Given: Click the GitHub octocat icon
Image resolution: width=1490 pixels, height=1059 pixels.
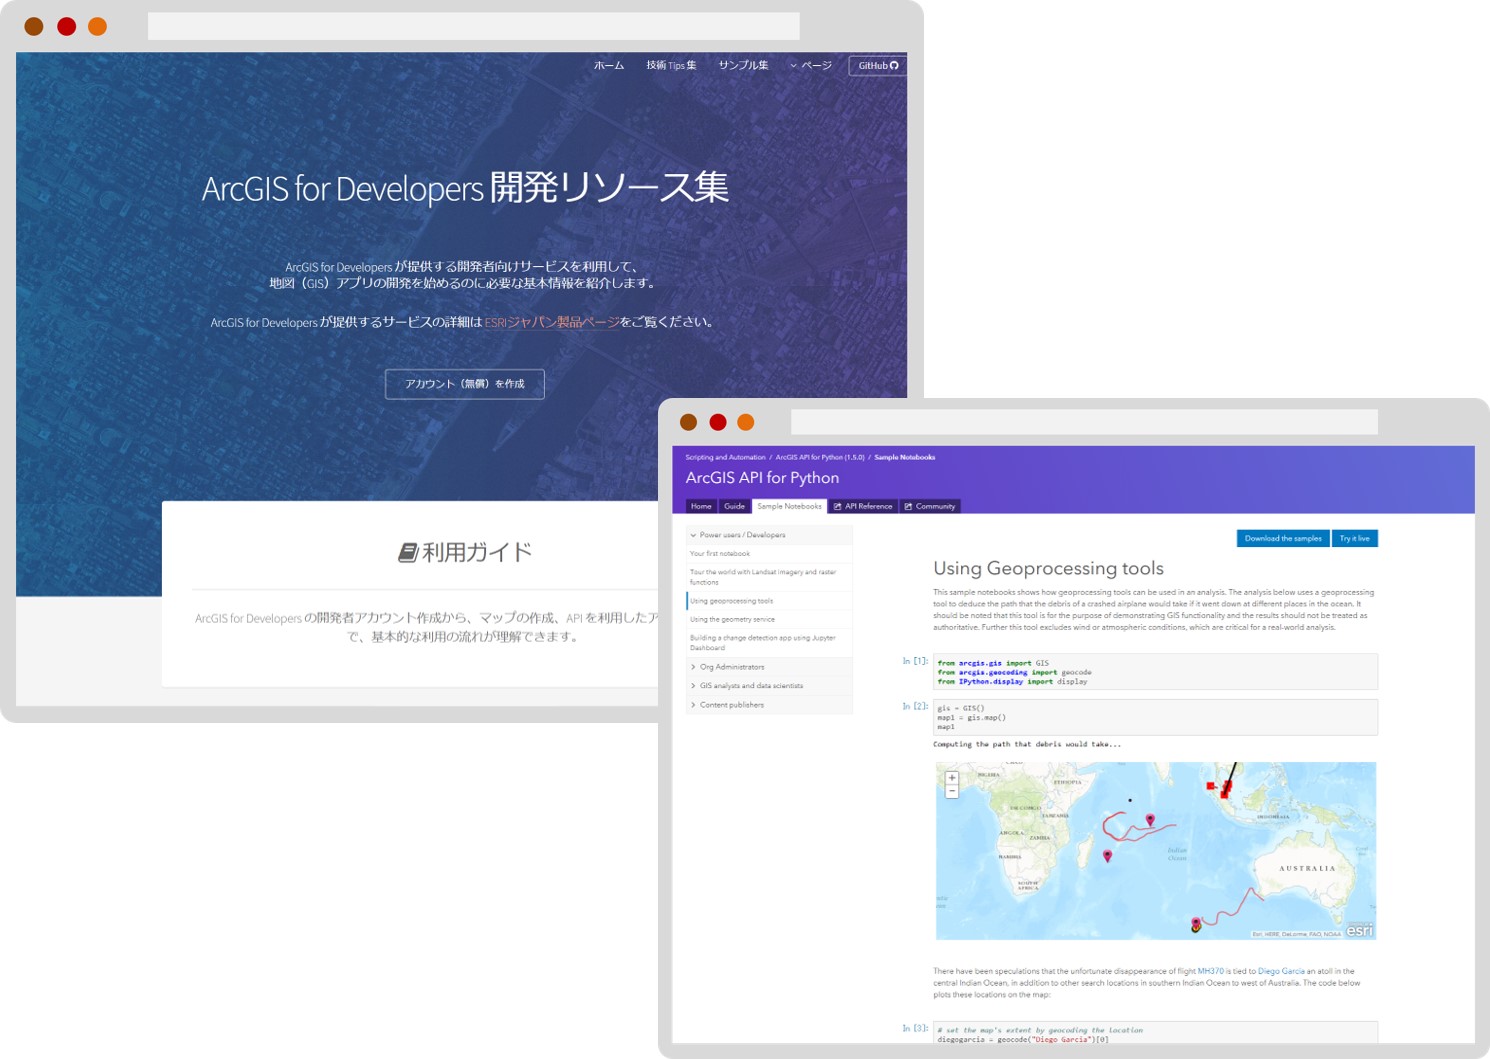Looking at the screenshot, I should (894, 66).
